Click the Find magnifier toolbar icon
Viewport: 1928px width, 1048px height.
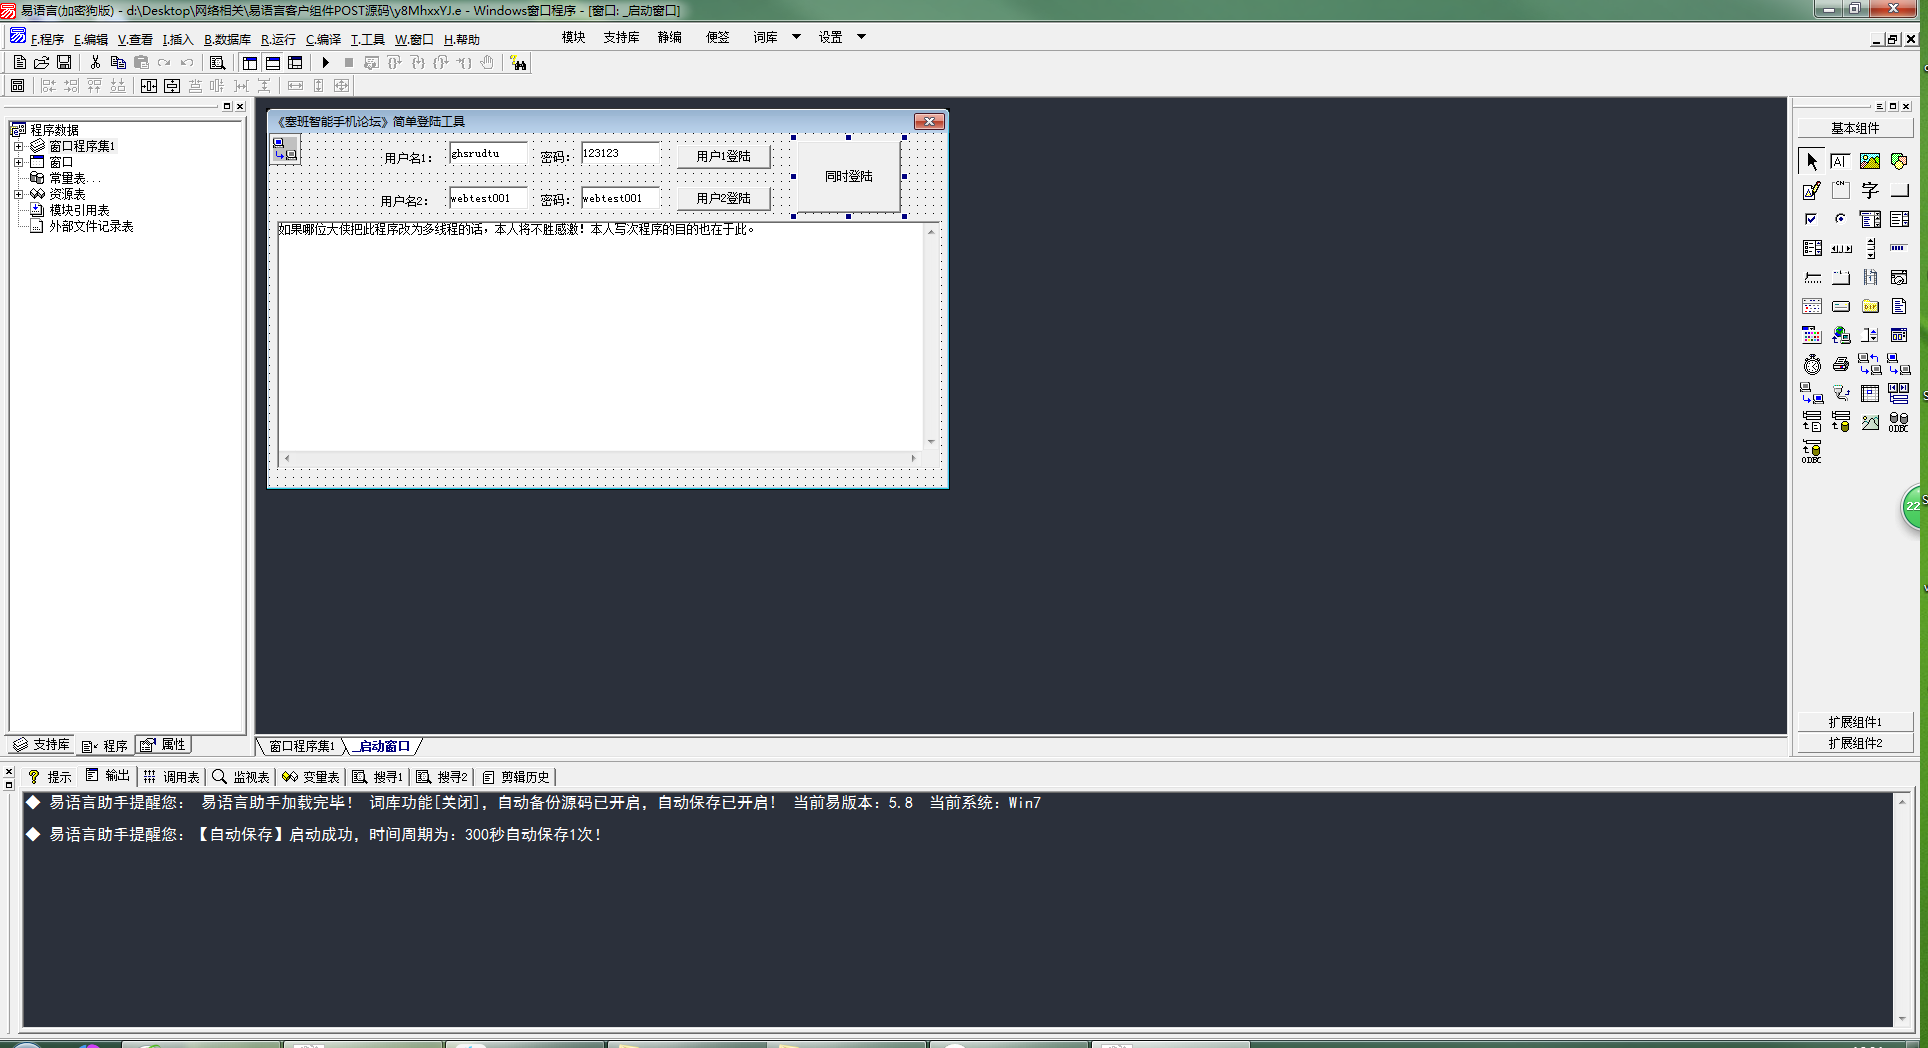click(x=217, y=62)
